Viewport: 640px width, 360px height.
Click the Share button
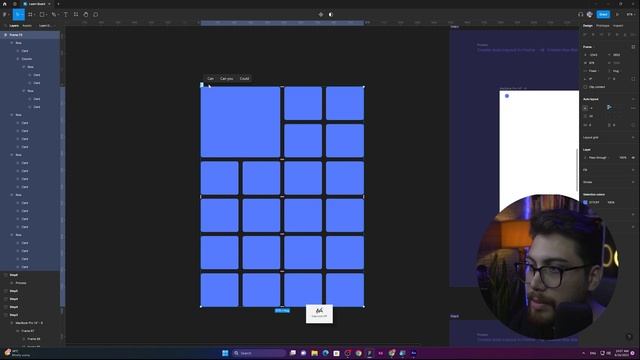pyautogui.click(x=603, y=14)
